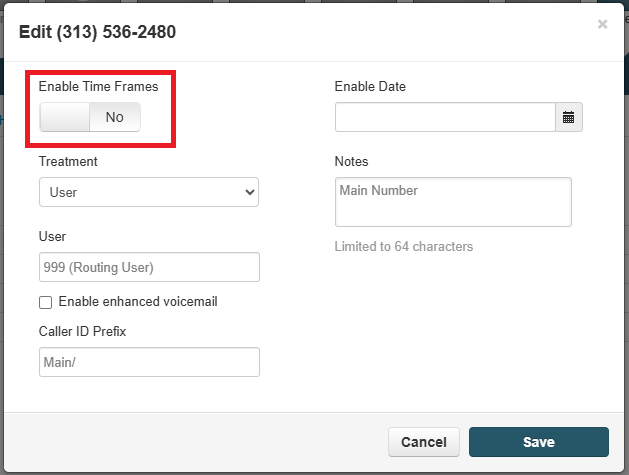The width and height of the screenshot is (629, 475).
Task: Cancel the number edit dialog
Action: (424, 442)
